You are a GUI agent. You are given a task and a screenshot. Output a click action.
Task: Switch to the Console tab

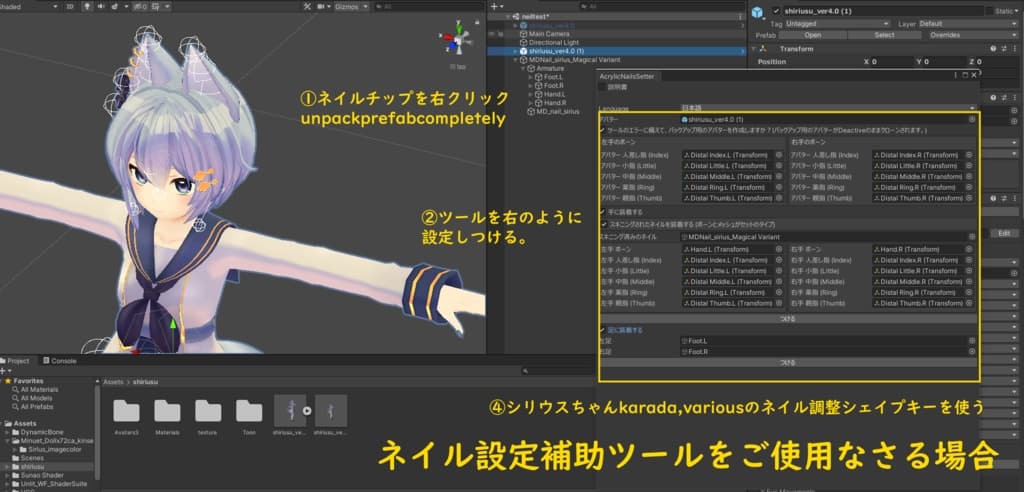63,360
